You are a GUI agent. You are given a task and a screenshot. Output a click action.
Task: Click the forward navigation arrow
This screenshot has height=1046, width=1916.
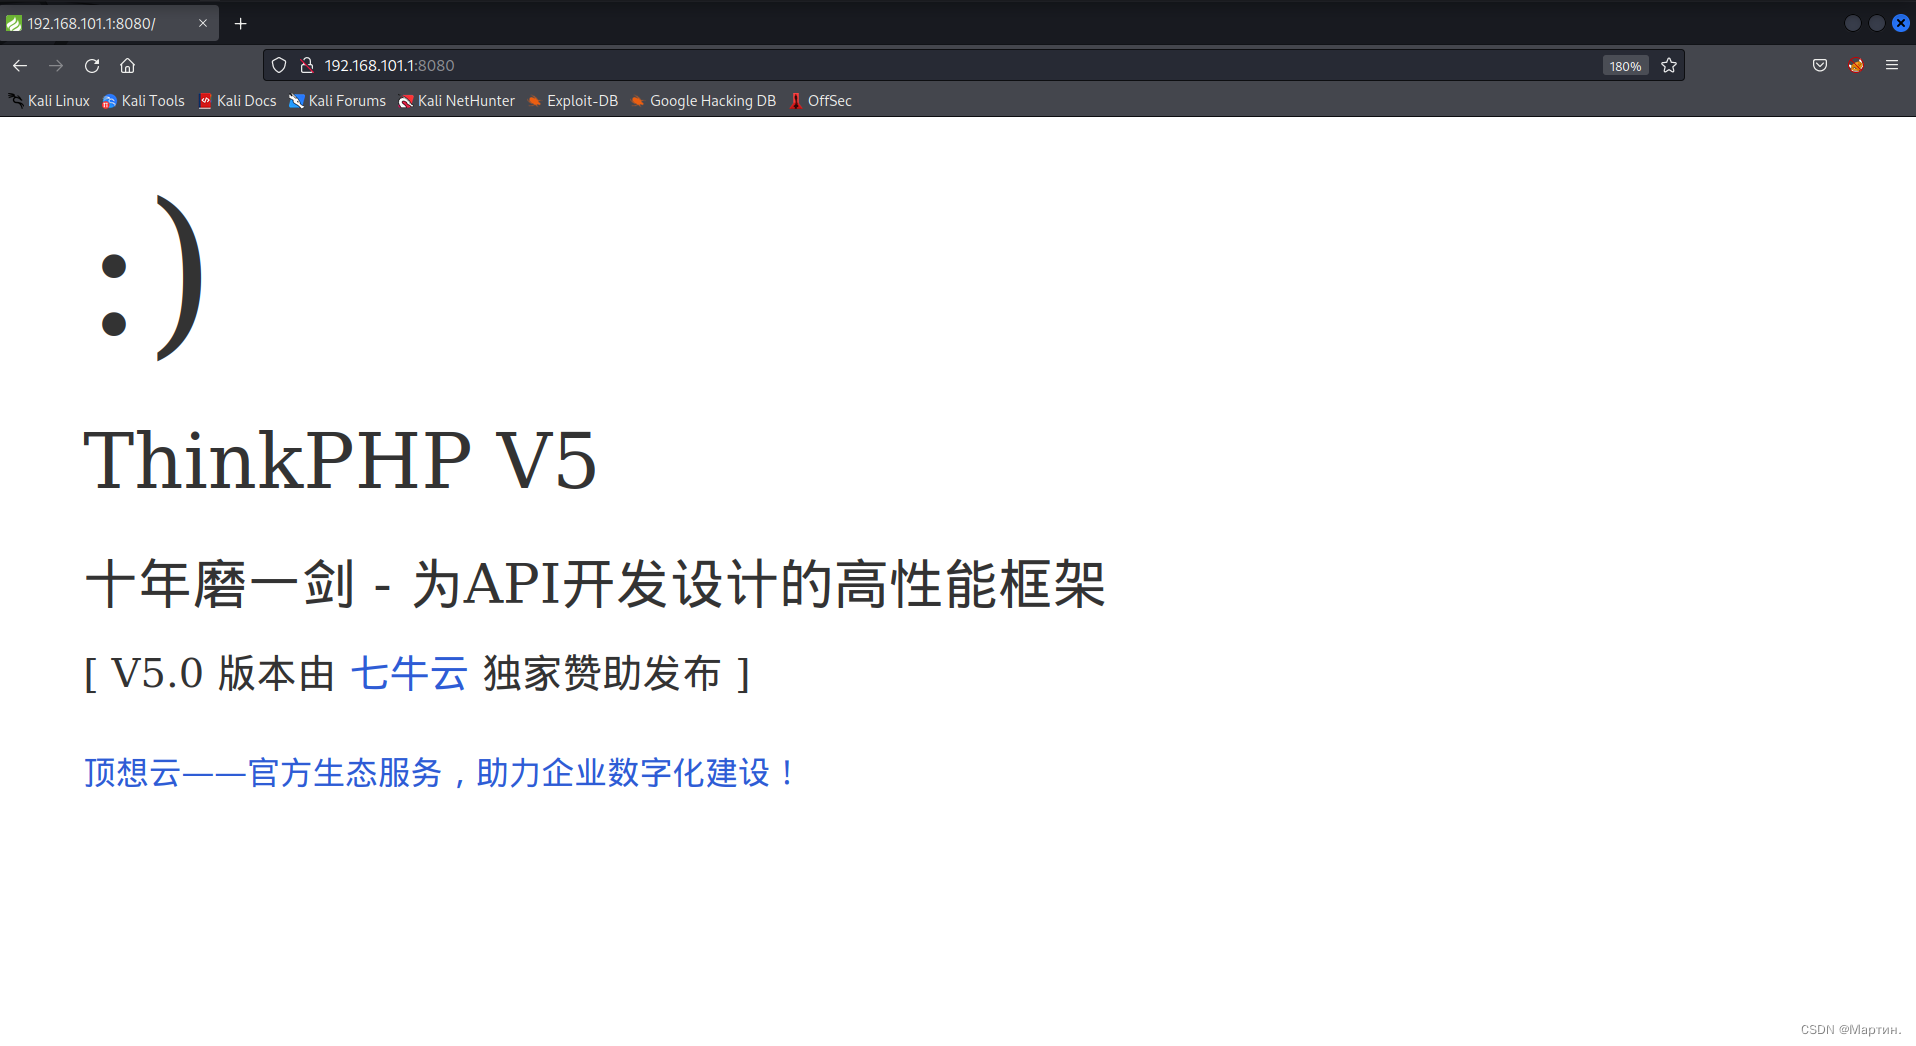pos(56,66)
